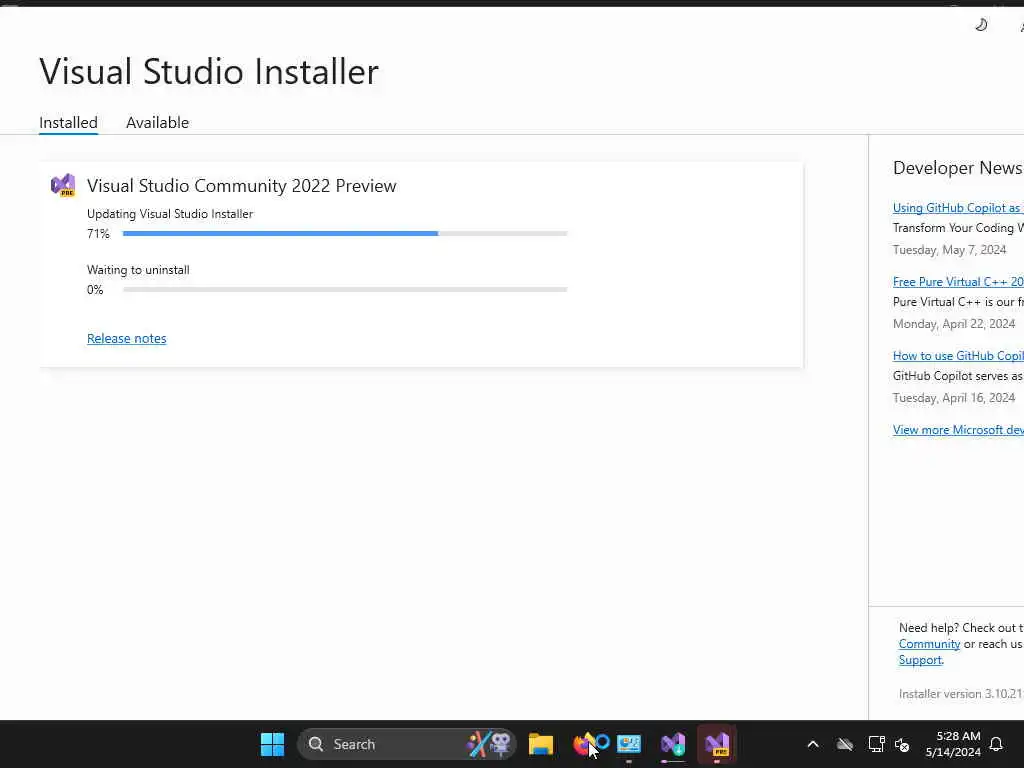1024x768 pixels.
Task: Click the Developer News heading
Action: click(x=957, y=168)
